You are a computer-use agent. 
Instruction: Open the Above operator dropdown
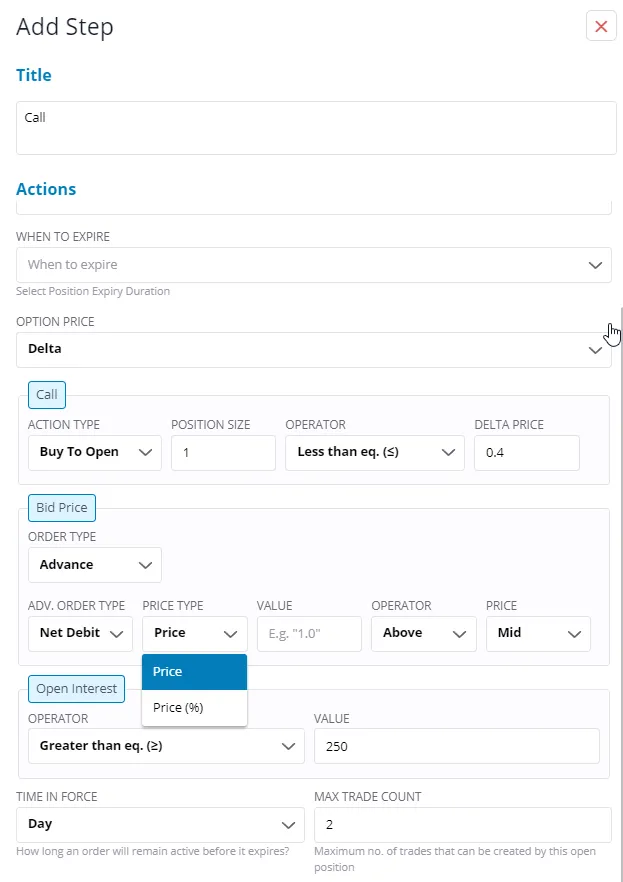pos(423,633)
